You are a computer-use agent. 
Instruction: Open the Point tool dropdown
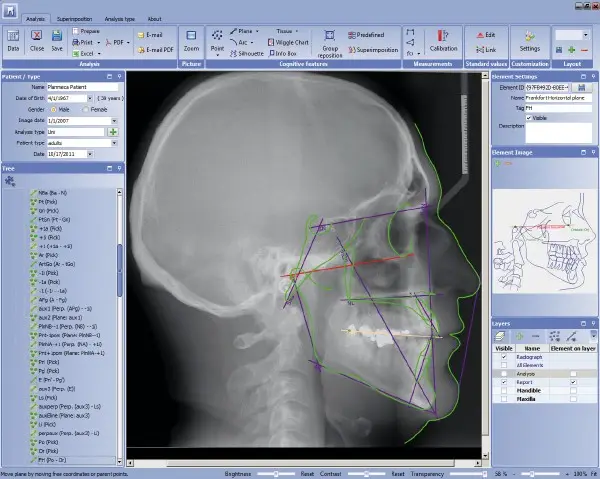(218, 55)
